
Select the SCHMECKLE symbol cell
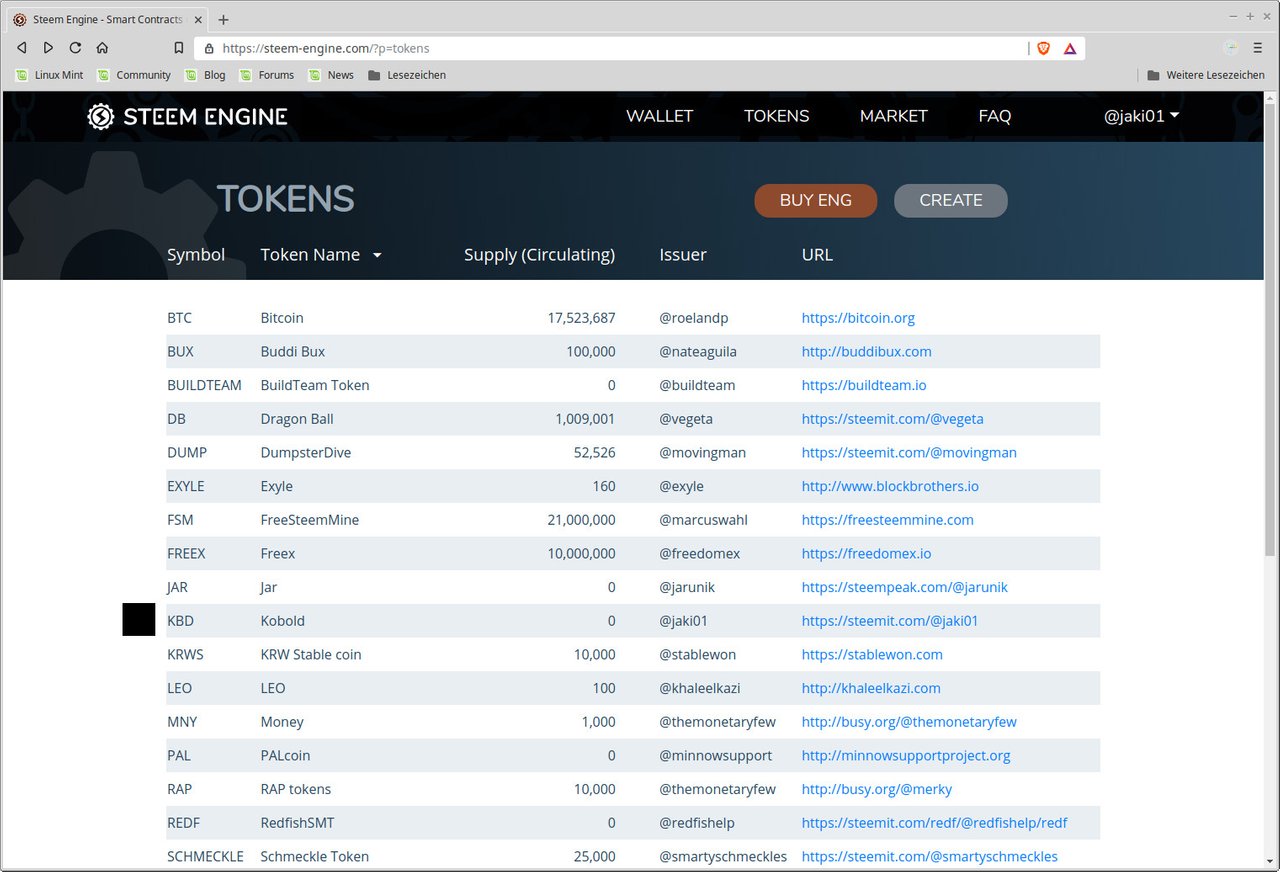coord(205,857)
